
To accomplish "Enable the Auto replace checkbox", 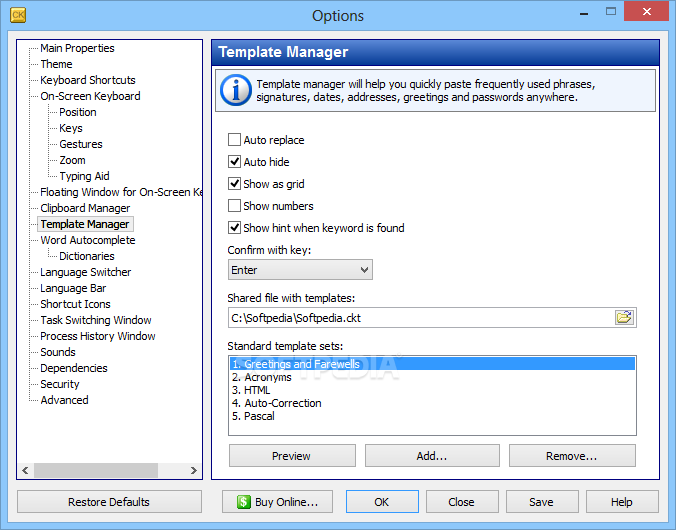I will (234, 140).
